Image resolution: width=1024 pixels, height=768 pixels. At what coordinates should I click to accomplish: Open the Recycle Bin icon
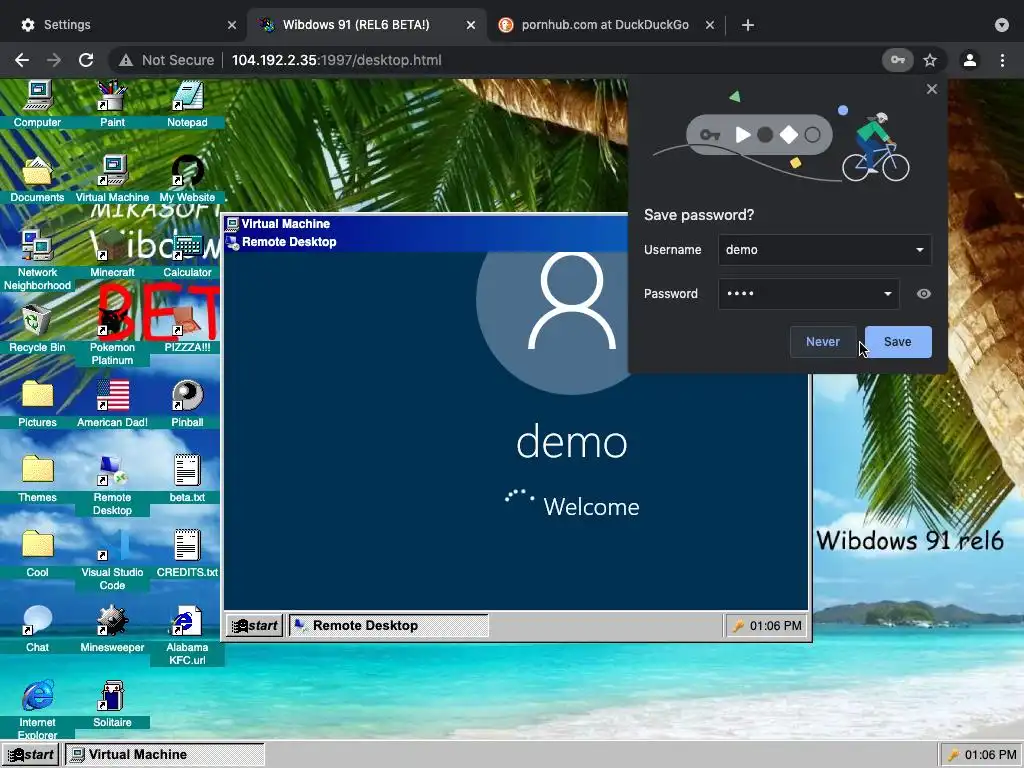(x=37, y=328)
